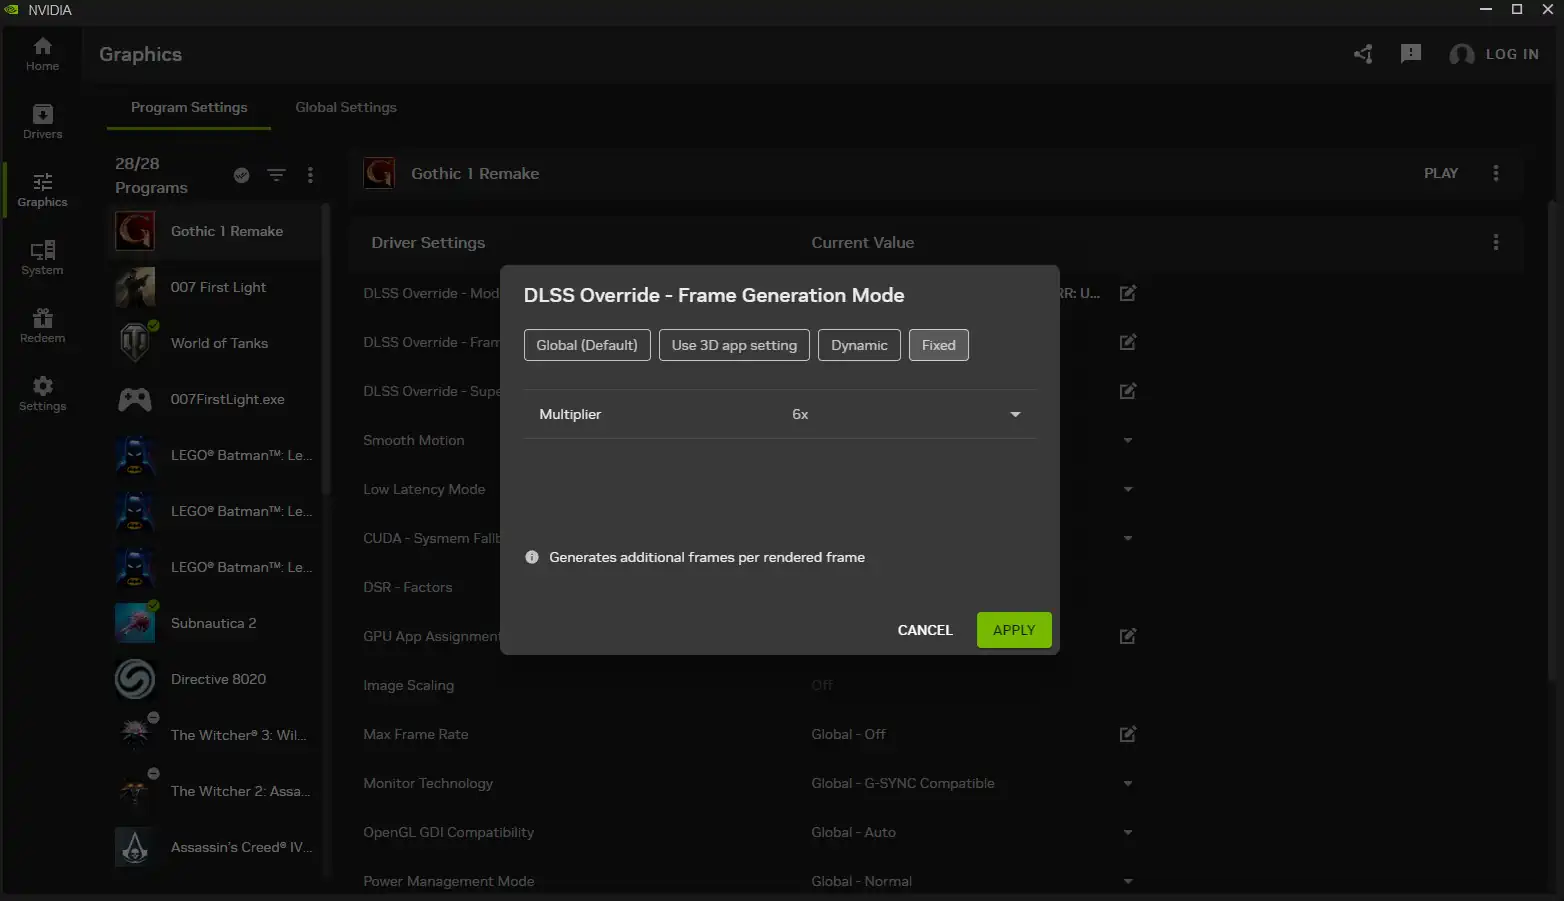Image resolution: width=1564 pixels, height=901 pixels.
Task: Expand the Multiplier 6x dropdown
Action: (x=780, y=414)
